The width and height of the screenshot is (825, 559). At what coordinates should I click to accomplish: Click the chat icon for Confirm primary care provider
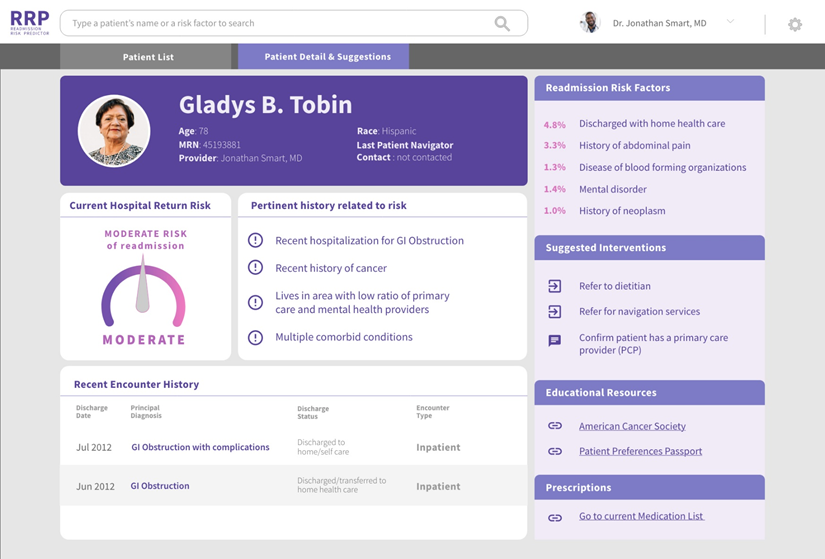coord(555,341)
